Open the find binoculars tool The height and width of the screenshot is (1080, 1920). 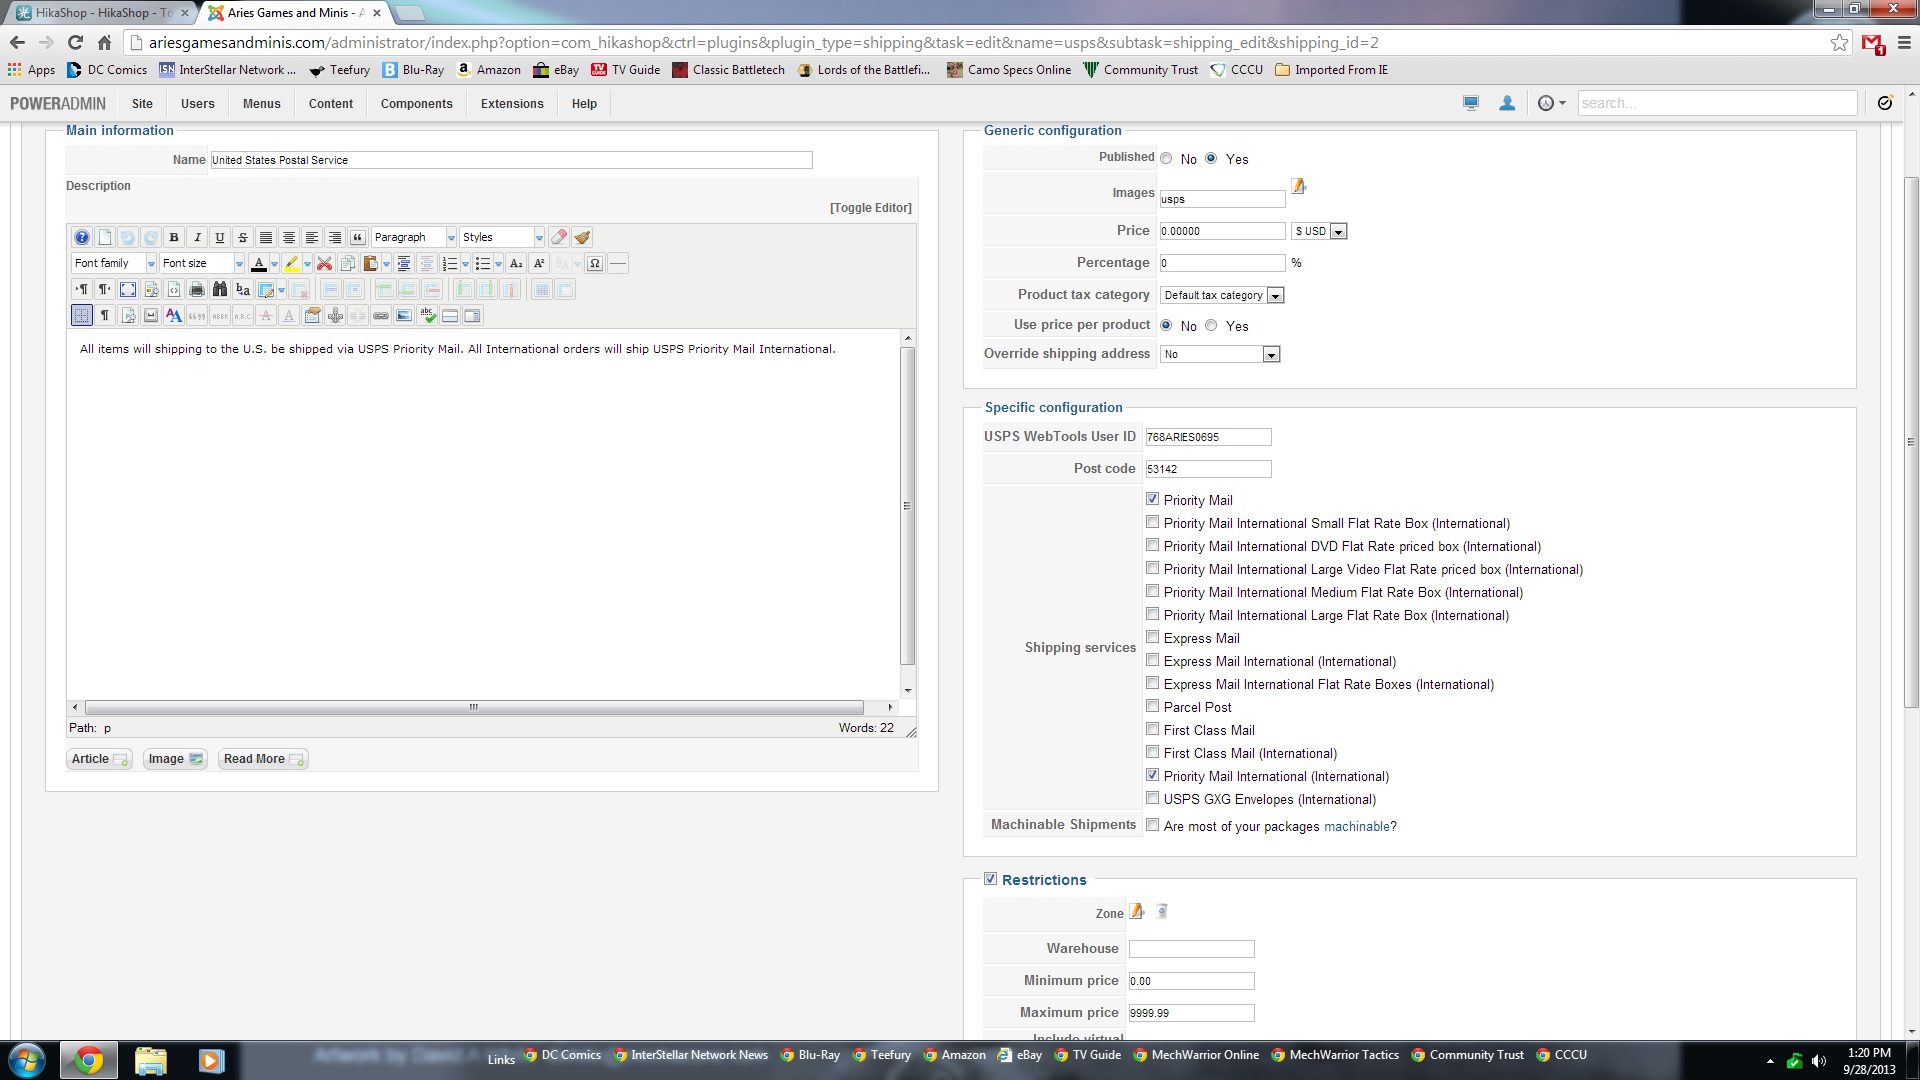[220, 289]
